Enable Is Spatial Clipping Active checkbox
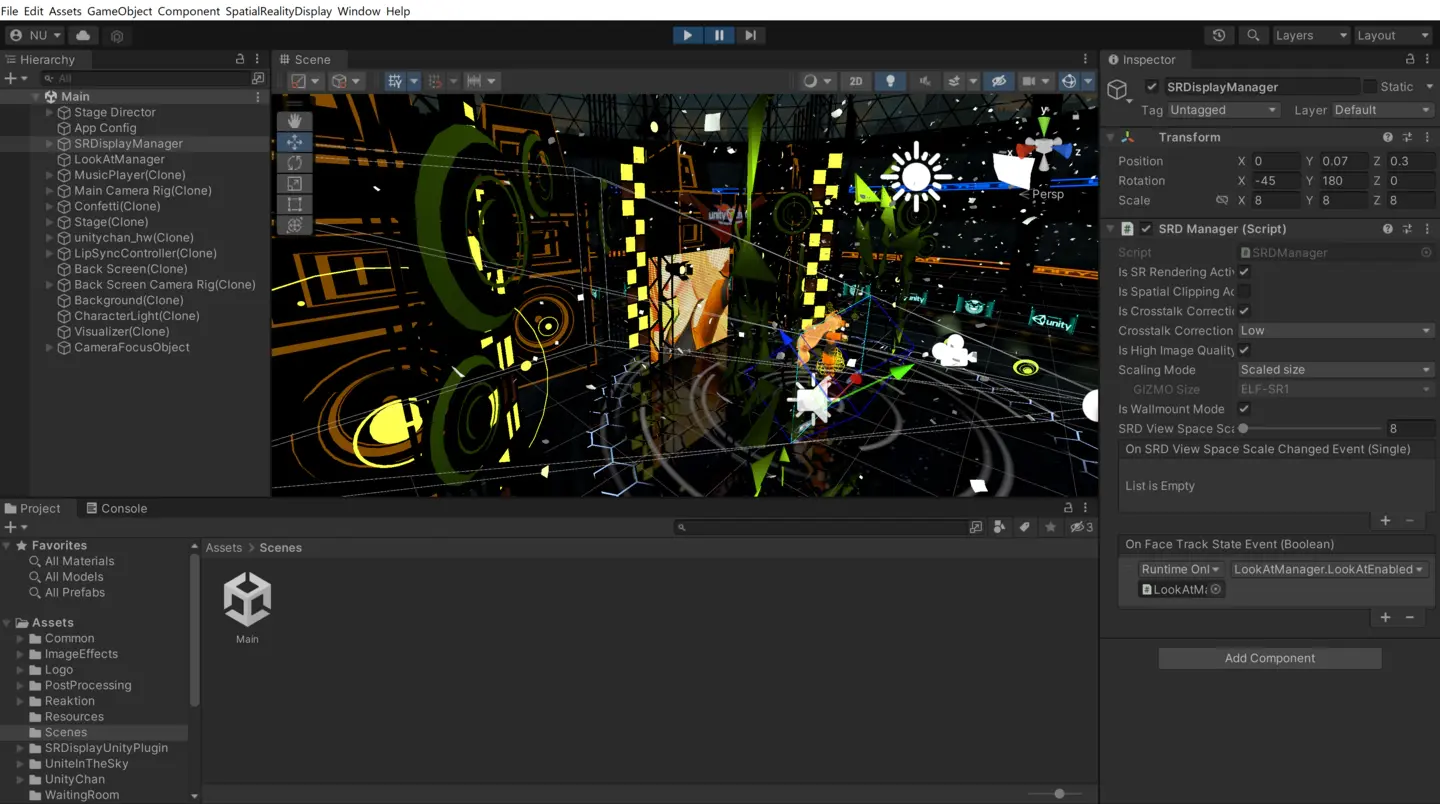Image resolution: width=1440 pixels, height=804 pixels. (1244, 292)
